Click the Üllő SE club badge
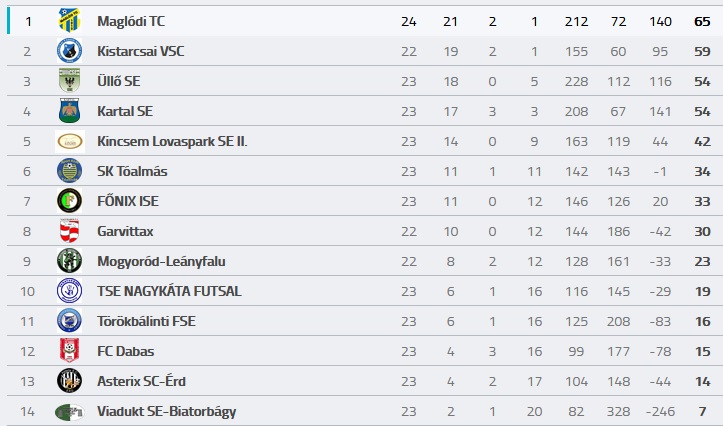 (70, 81)
